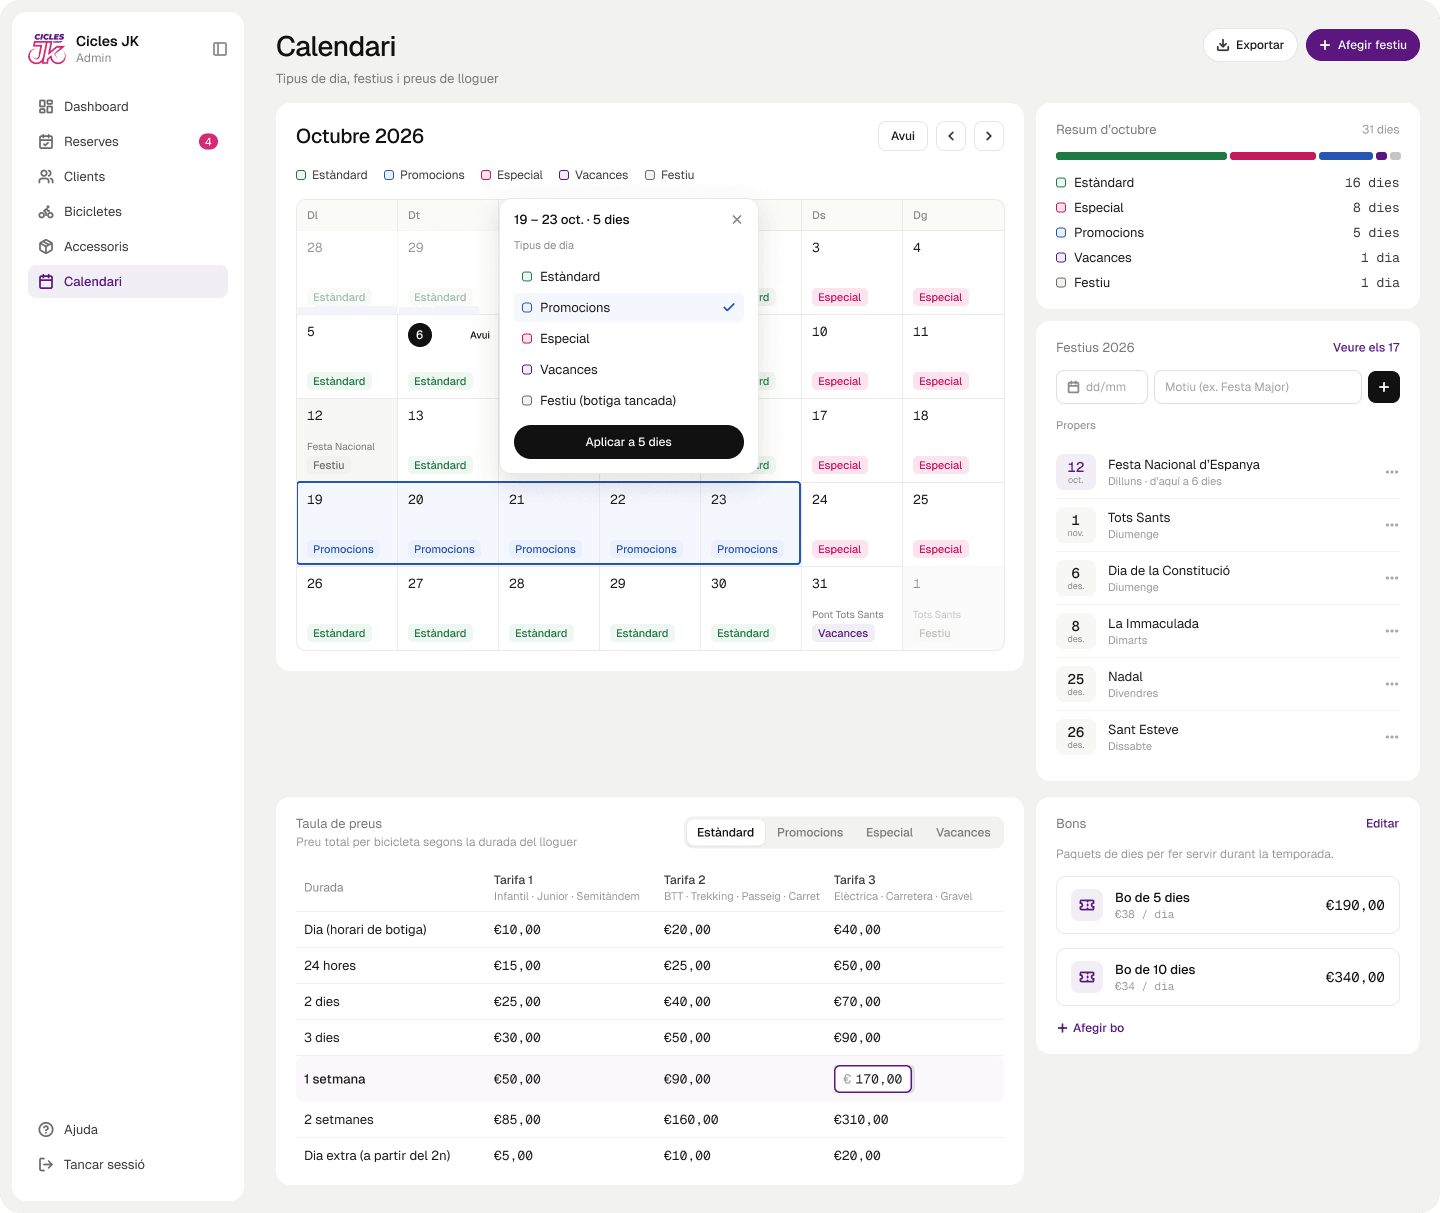This screenshot has width=1440, height=1213.
Task: Add the holiday with the black plus button
Action: (x=1384, y=387)
